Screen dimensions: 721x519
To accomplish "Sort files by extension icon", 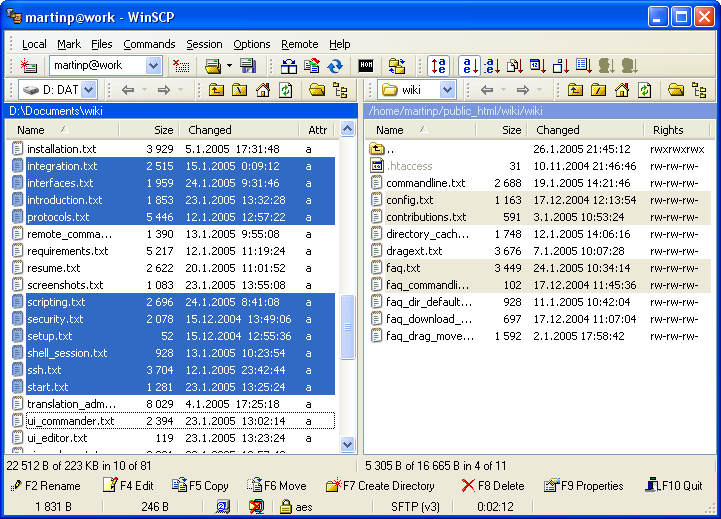I will [492, 66].
